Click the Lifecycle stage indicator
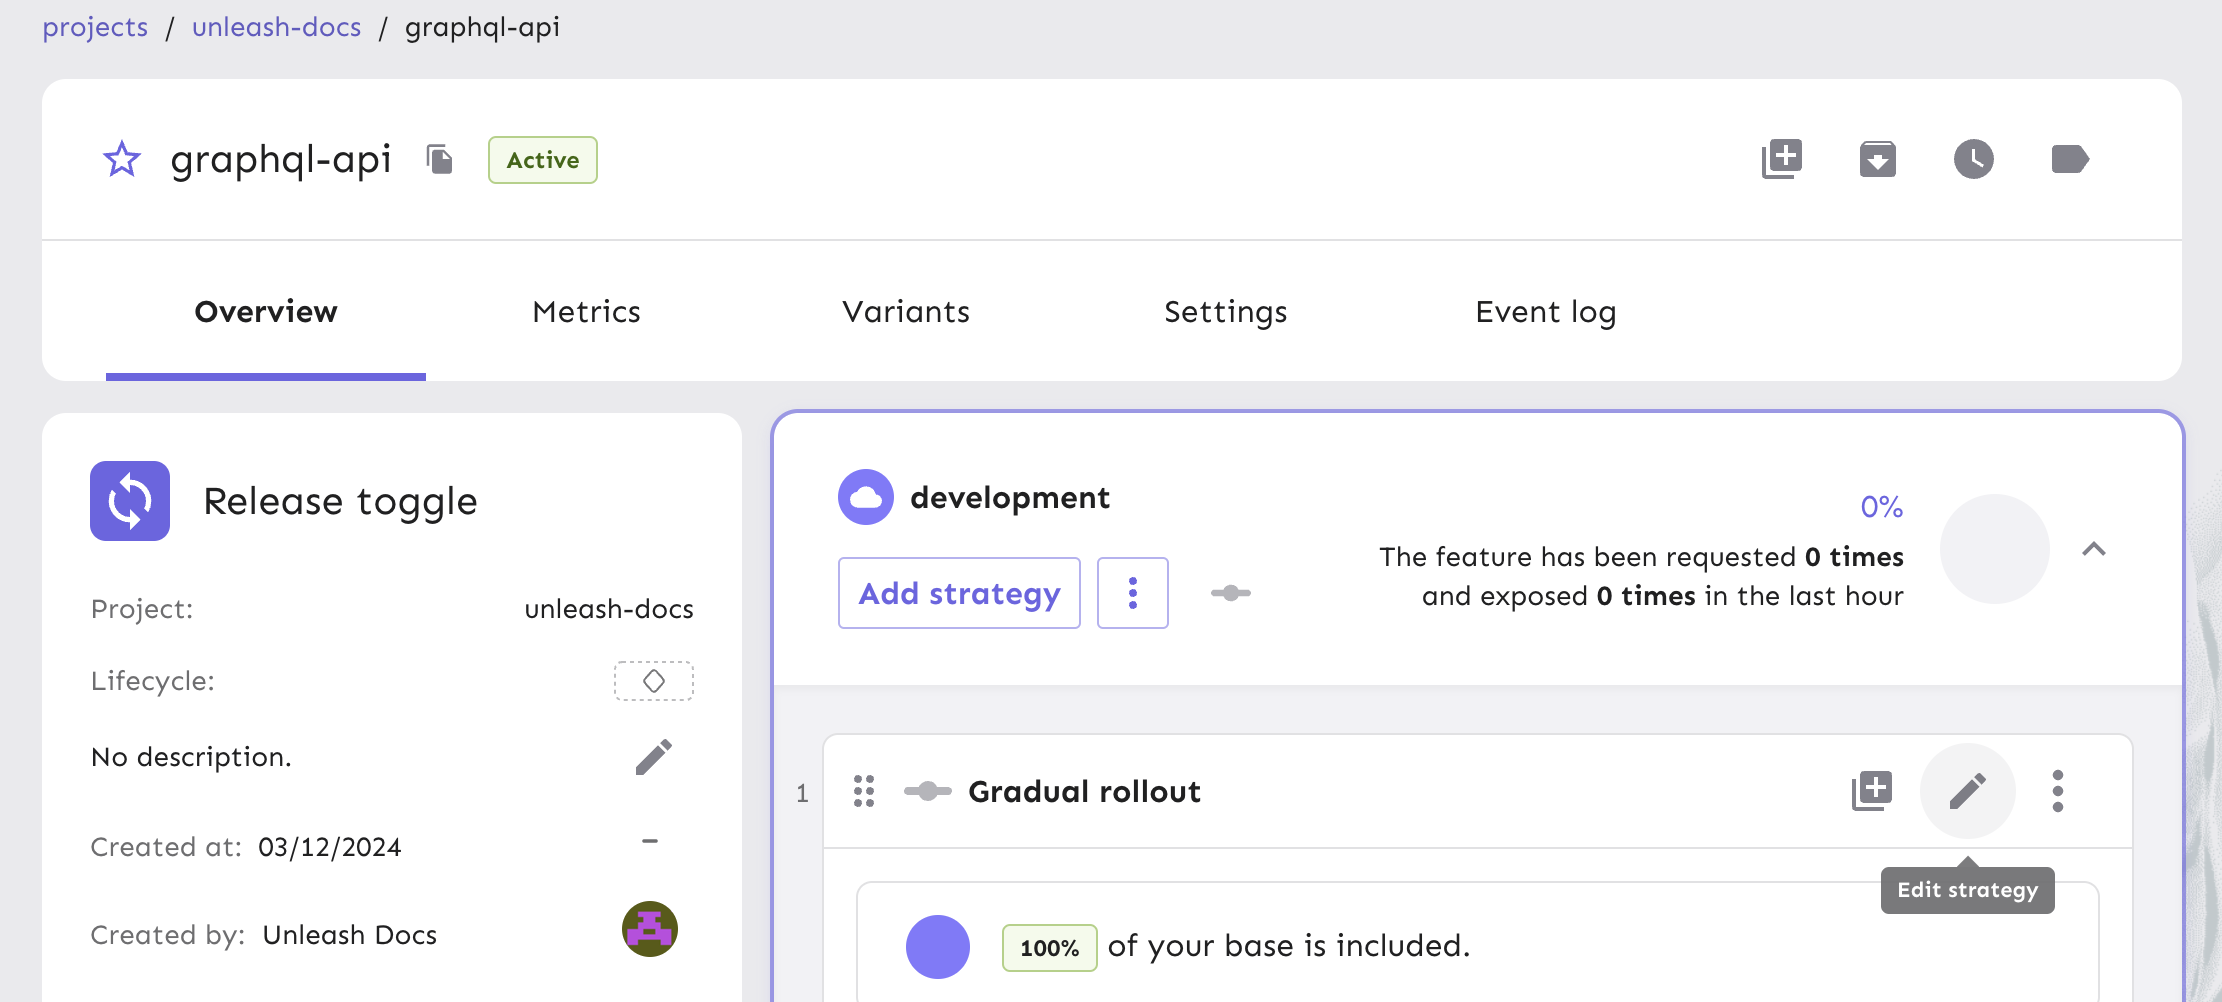2222x1002 pixels. [653, 681]
